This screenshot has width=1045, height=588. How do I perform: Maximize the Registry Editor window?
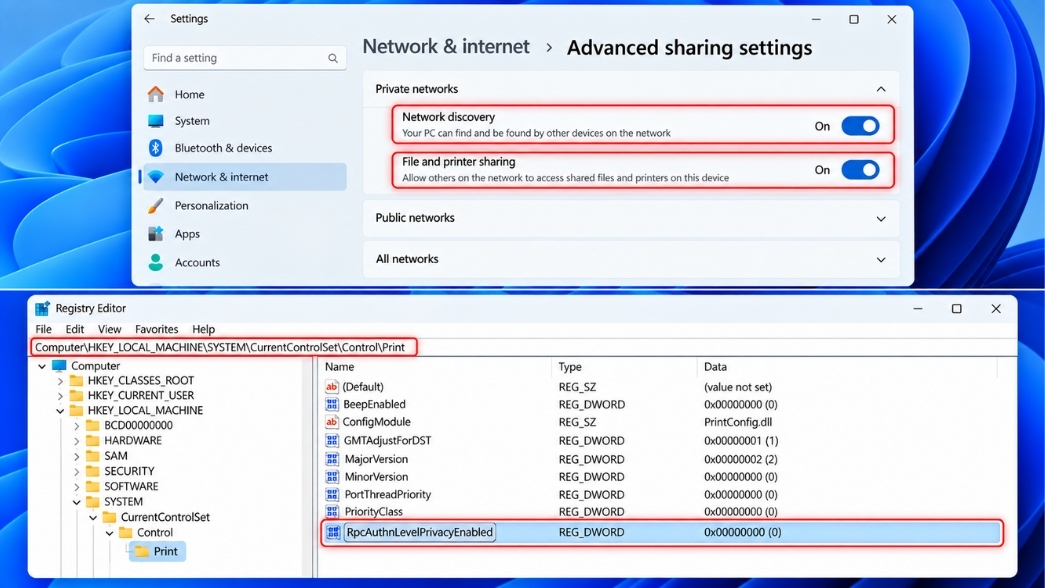point(956,309)
